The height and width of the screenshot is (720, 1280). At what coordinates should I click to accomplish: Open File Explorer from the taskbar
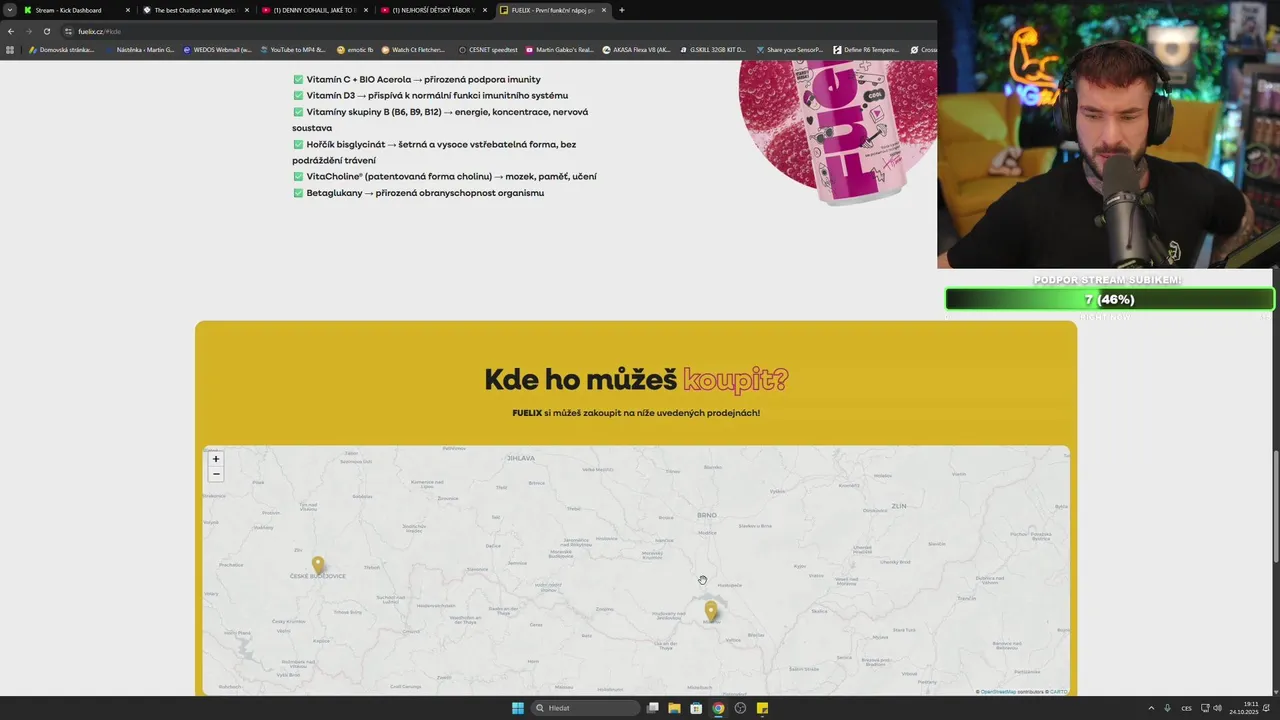coord(675,708)
